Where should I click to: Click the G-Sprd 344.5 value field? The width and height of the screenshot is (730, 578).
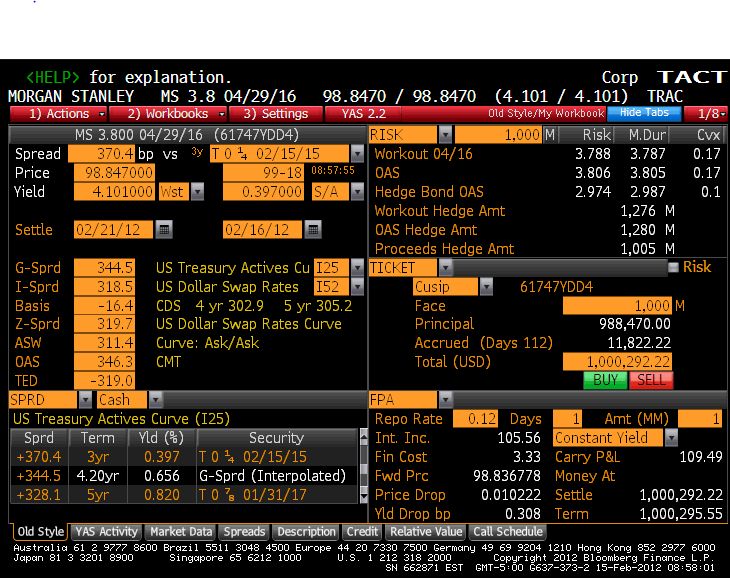click(x=104, y=268)
